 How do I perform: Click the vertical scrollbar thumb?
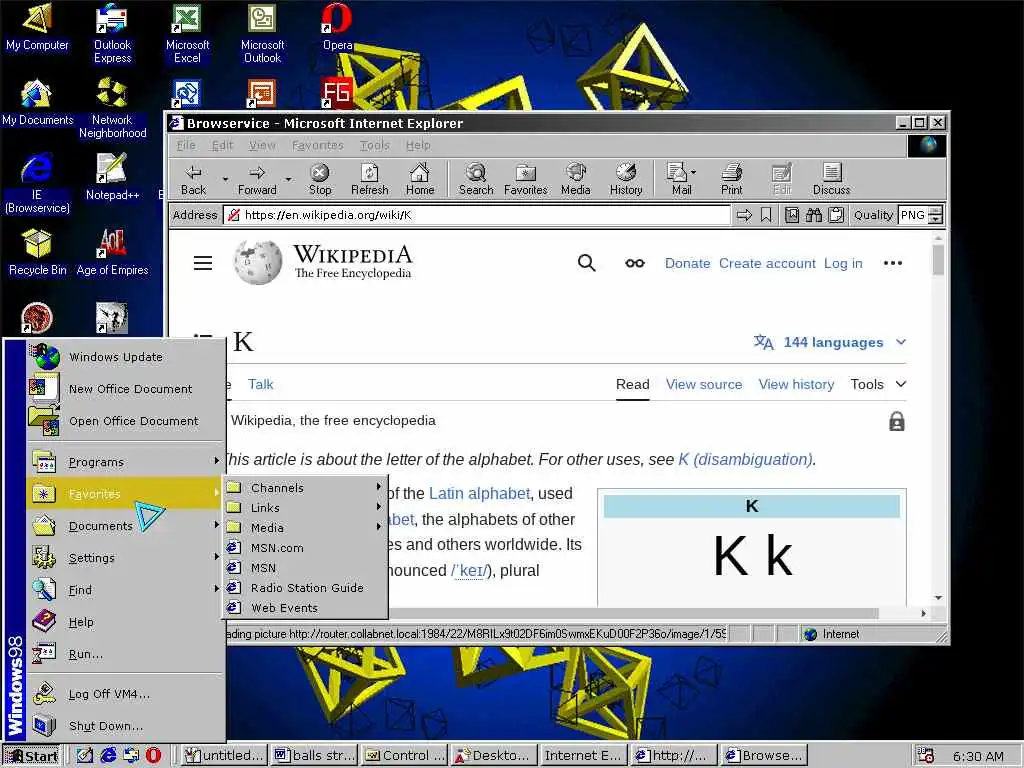[x=938, y=259]
